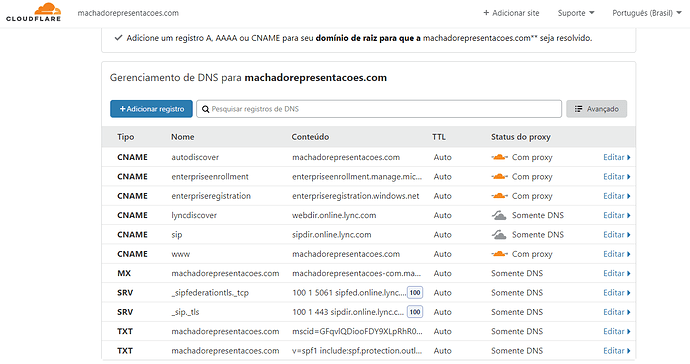Viewport: 690px width, 364px height.
Task: Edit the _sipfederationtls._tcp SRV record
Action: 617,293
